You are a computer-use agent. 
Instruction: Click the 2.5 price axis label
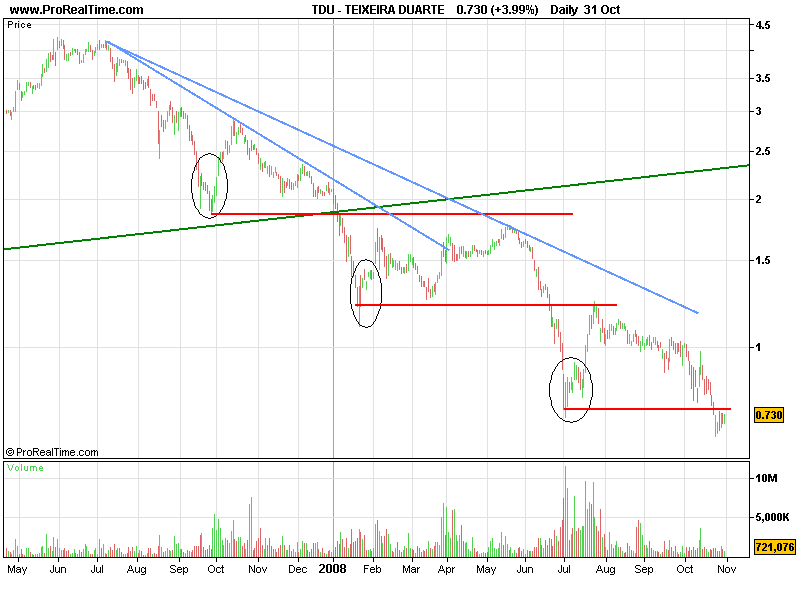point(763,152)
